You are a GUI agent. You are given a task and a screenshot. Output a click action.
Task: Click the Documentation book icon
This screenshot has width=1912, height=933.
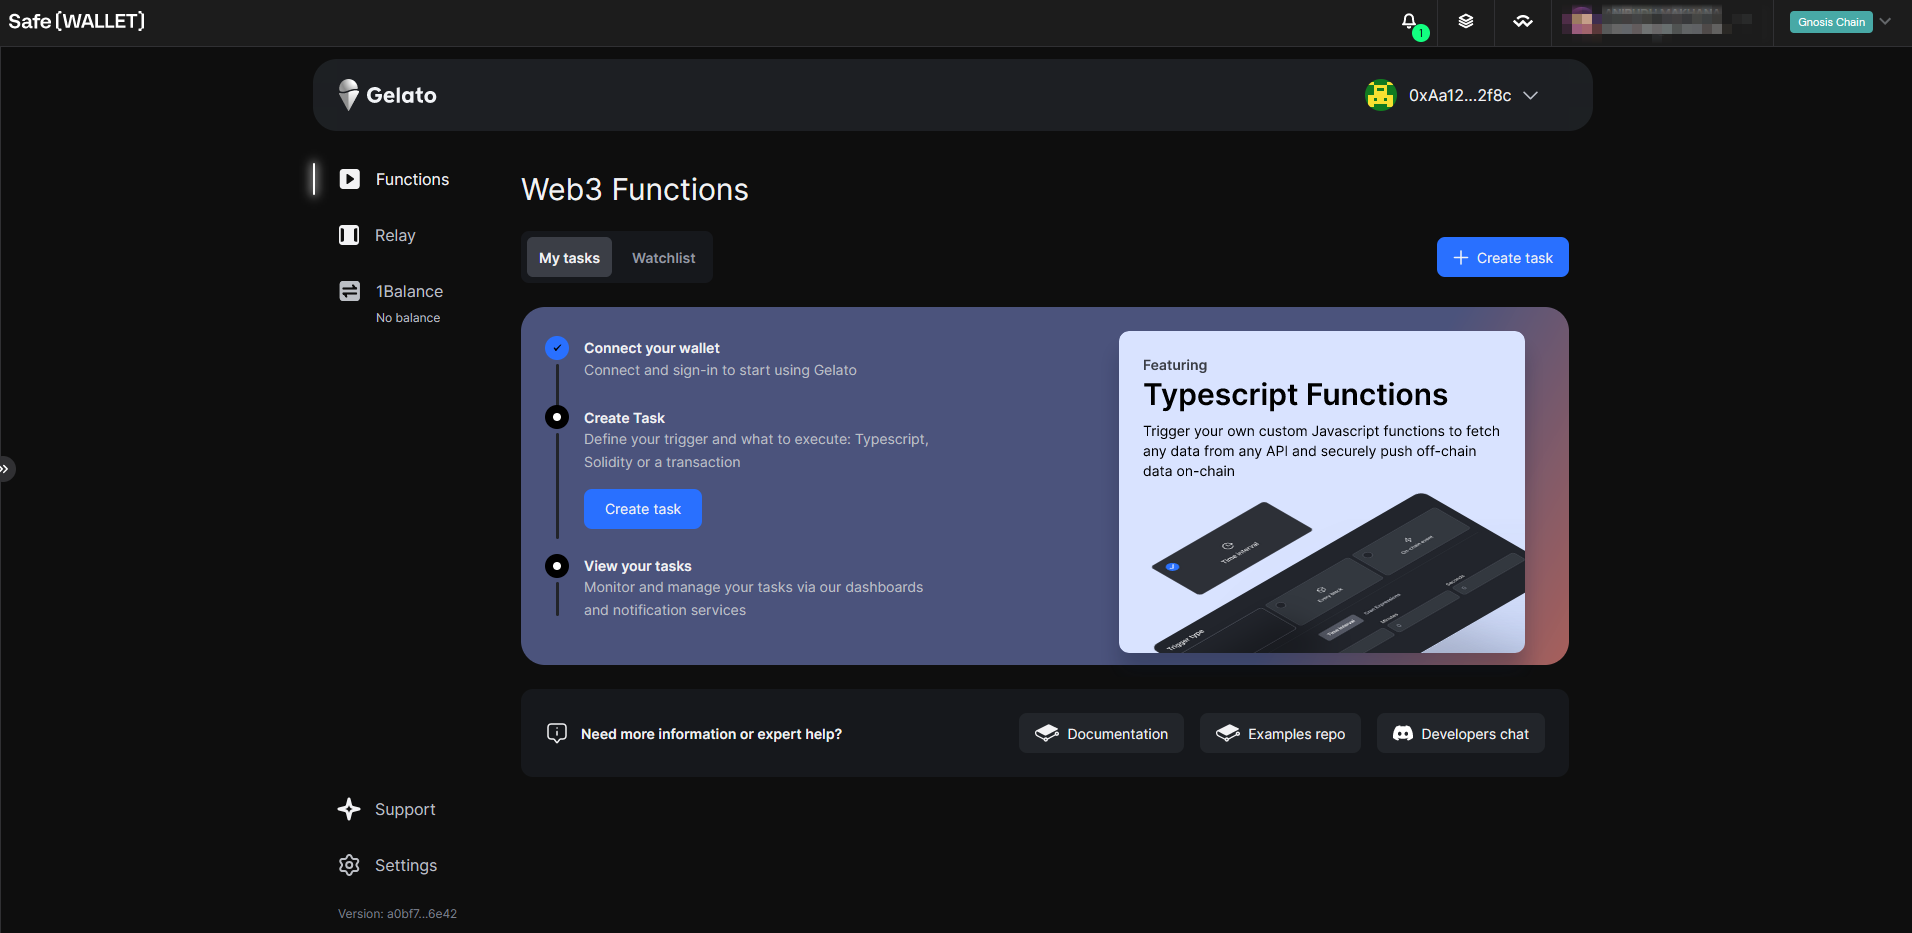1047,733
